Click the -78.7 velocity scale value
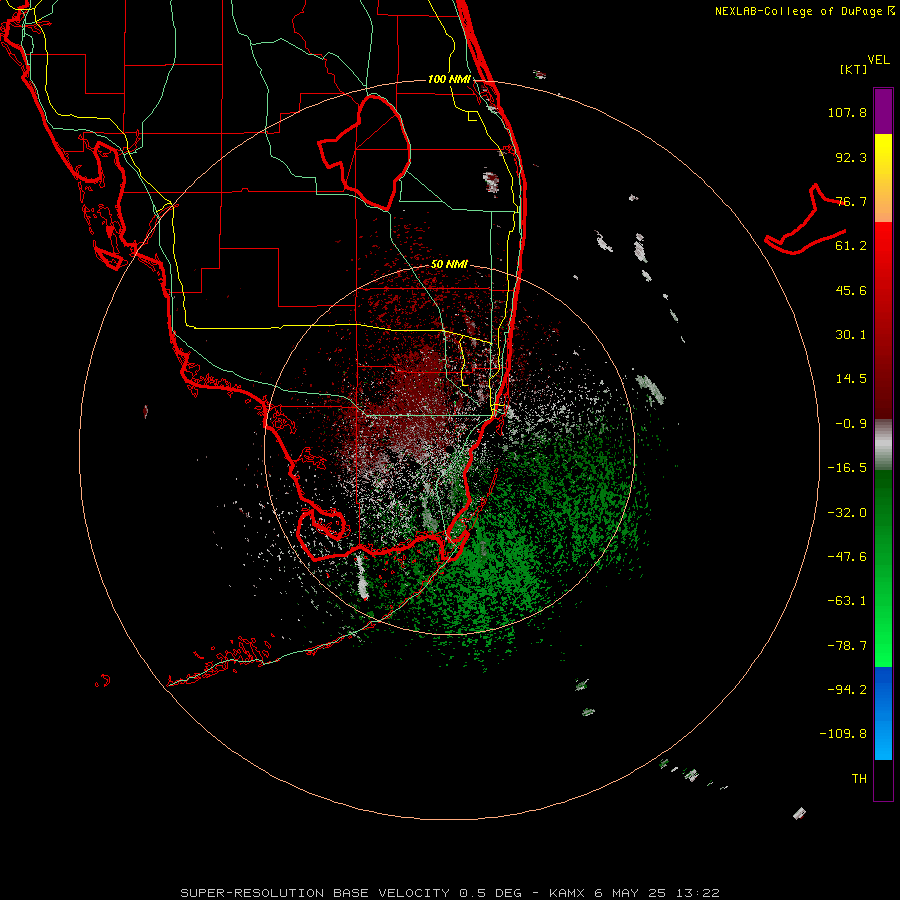This screenshot has width=900, height=900. (x=847, y=646)
